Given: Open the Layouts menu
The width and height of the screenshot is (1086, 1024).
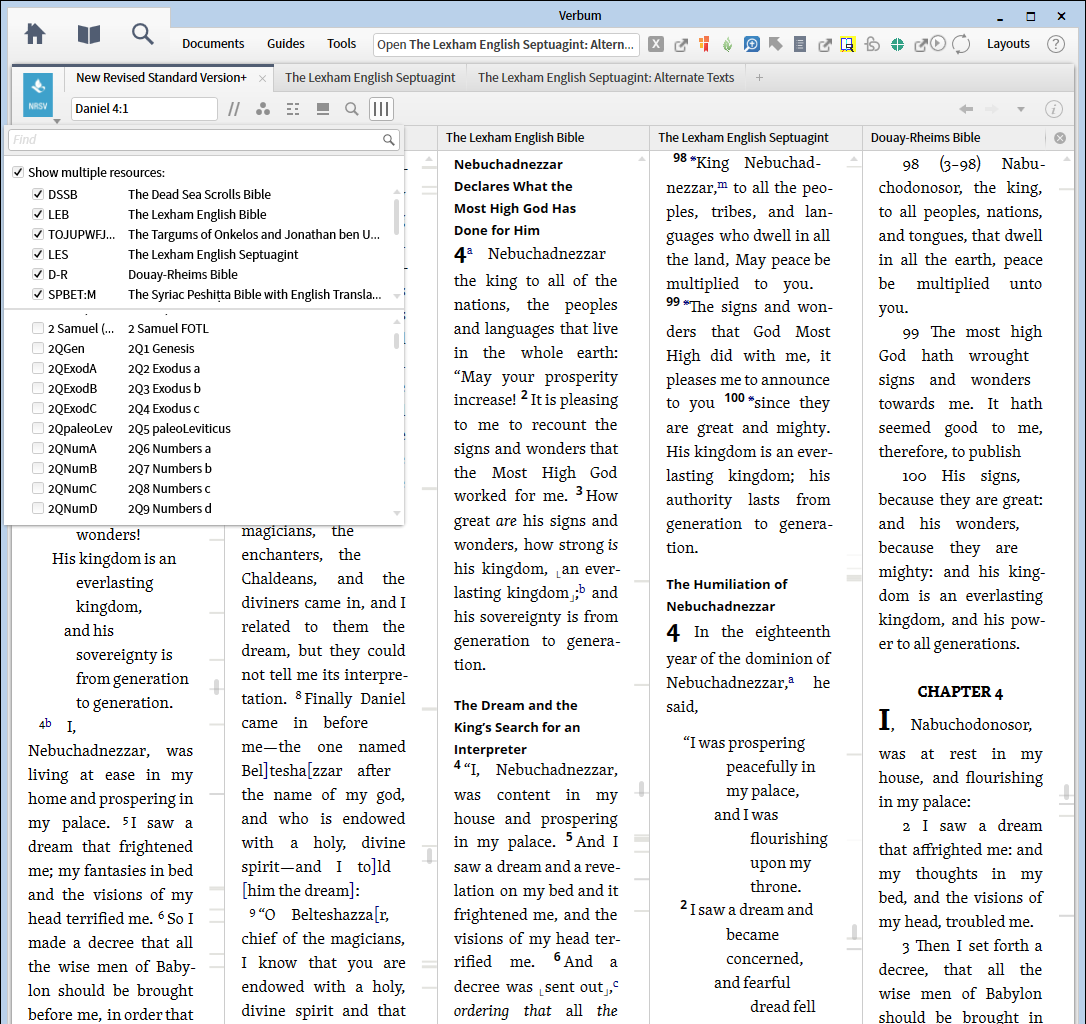Looking at the screenshot, I should point(1008,44).
